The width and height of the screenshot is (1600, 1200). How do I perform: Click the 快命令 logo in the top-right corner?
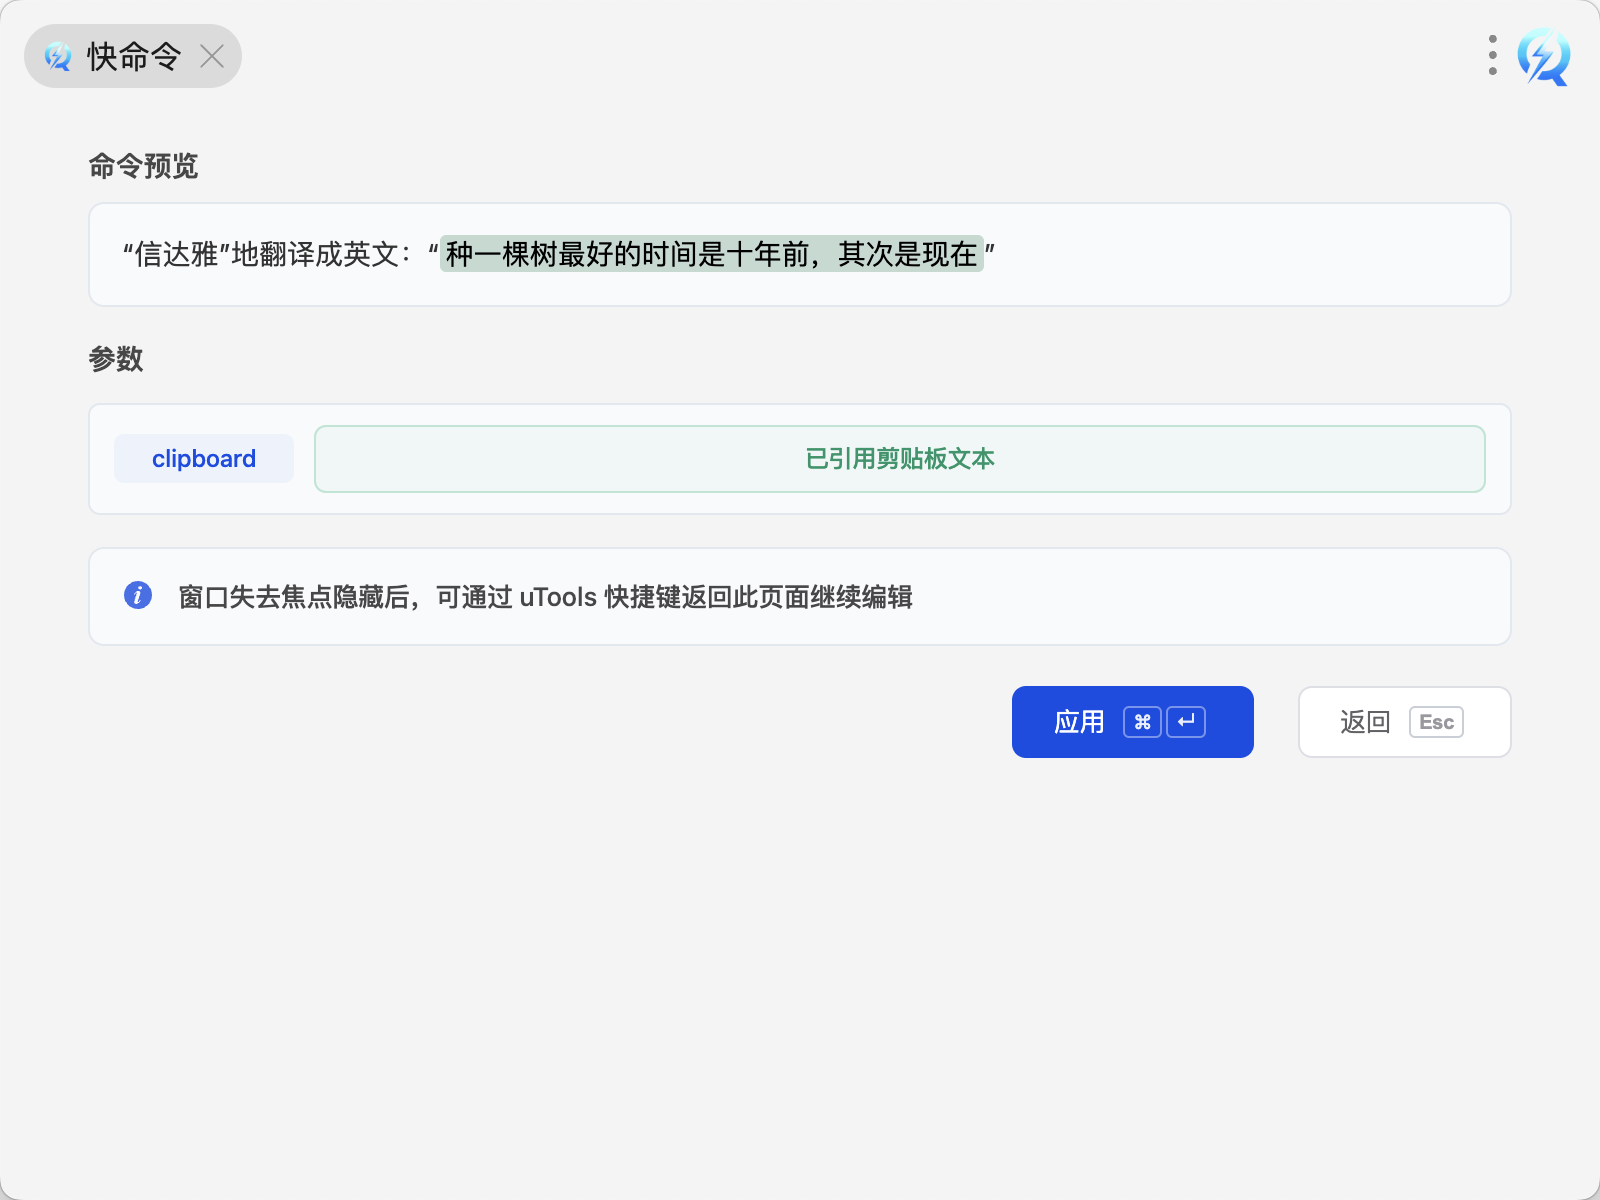[1543, 57]
